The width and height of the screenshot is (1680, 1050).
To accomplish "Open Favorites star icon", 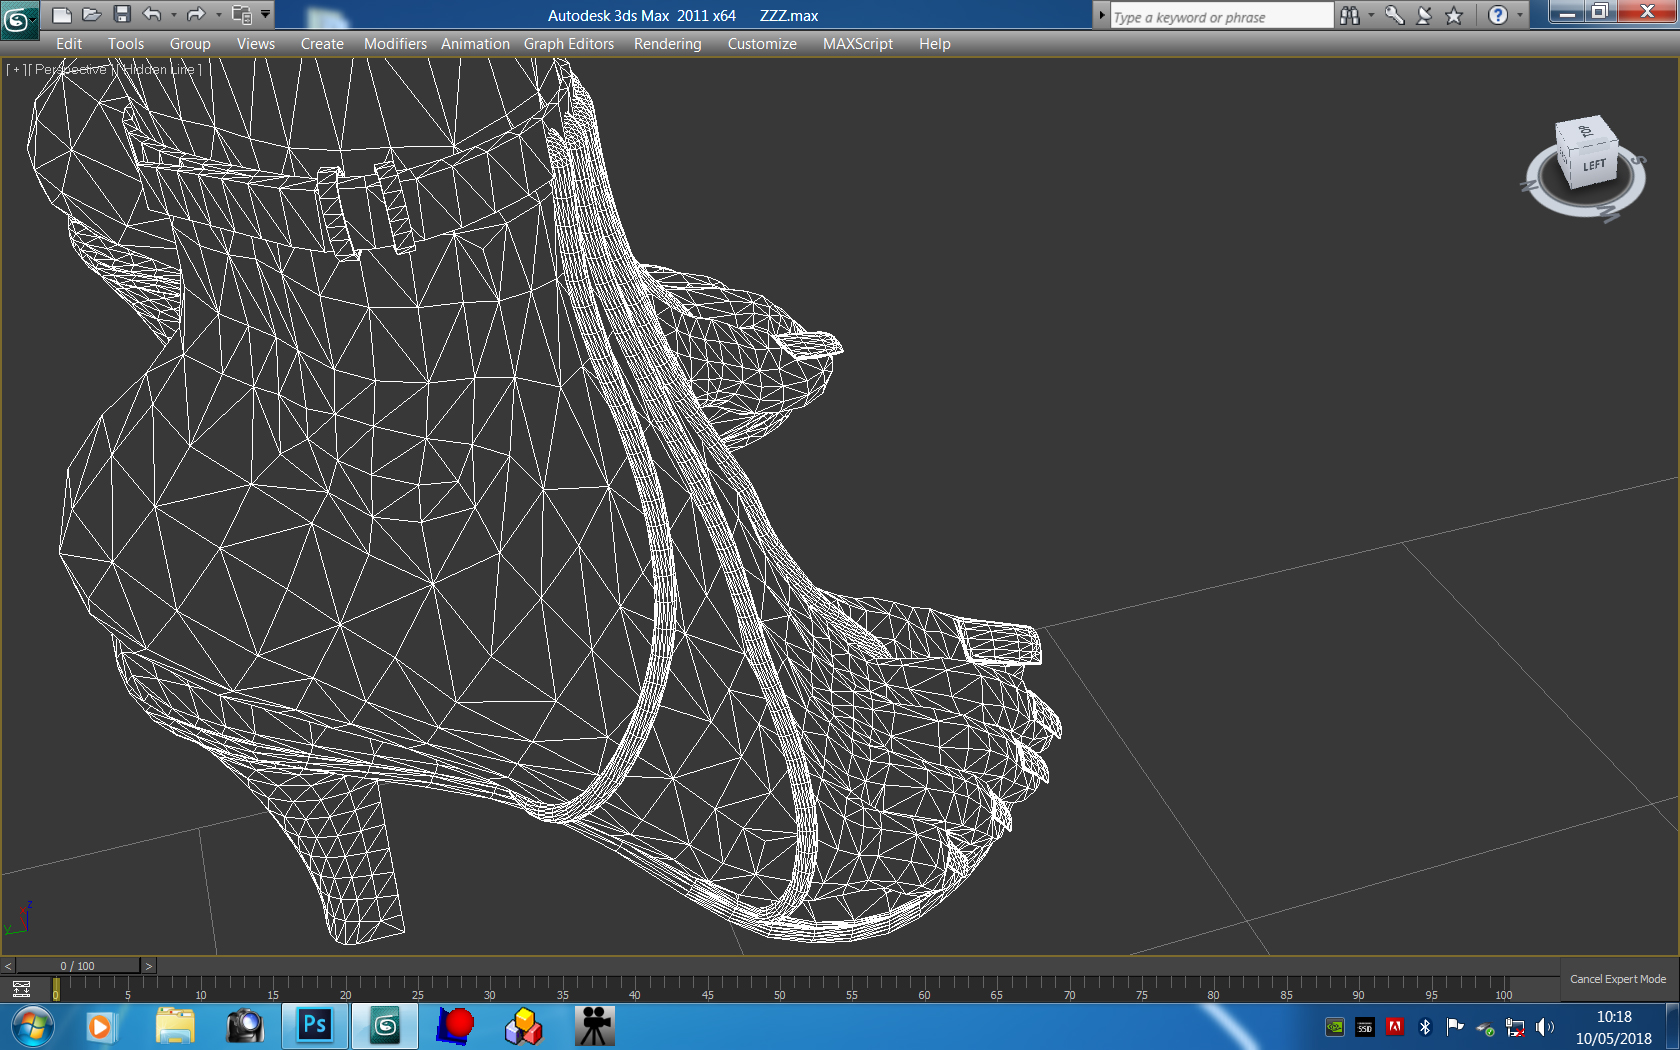I will (x=1454, y=15).
